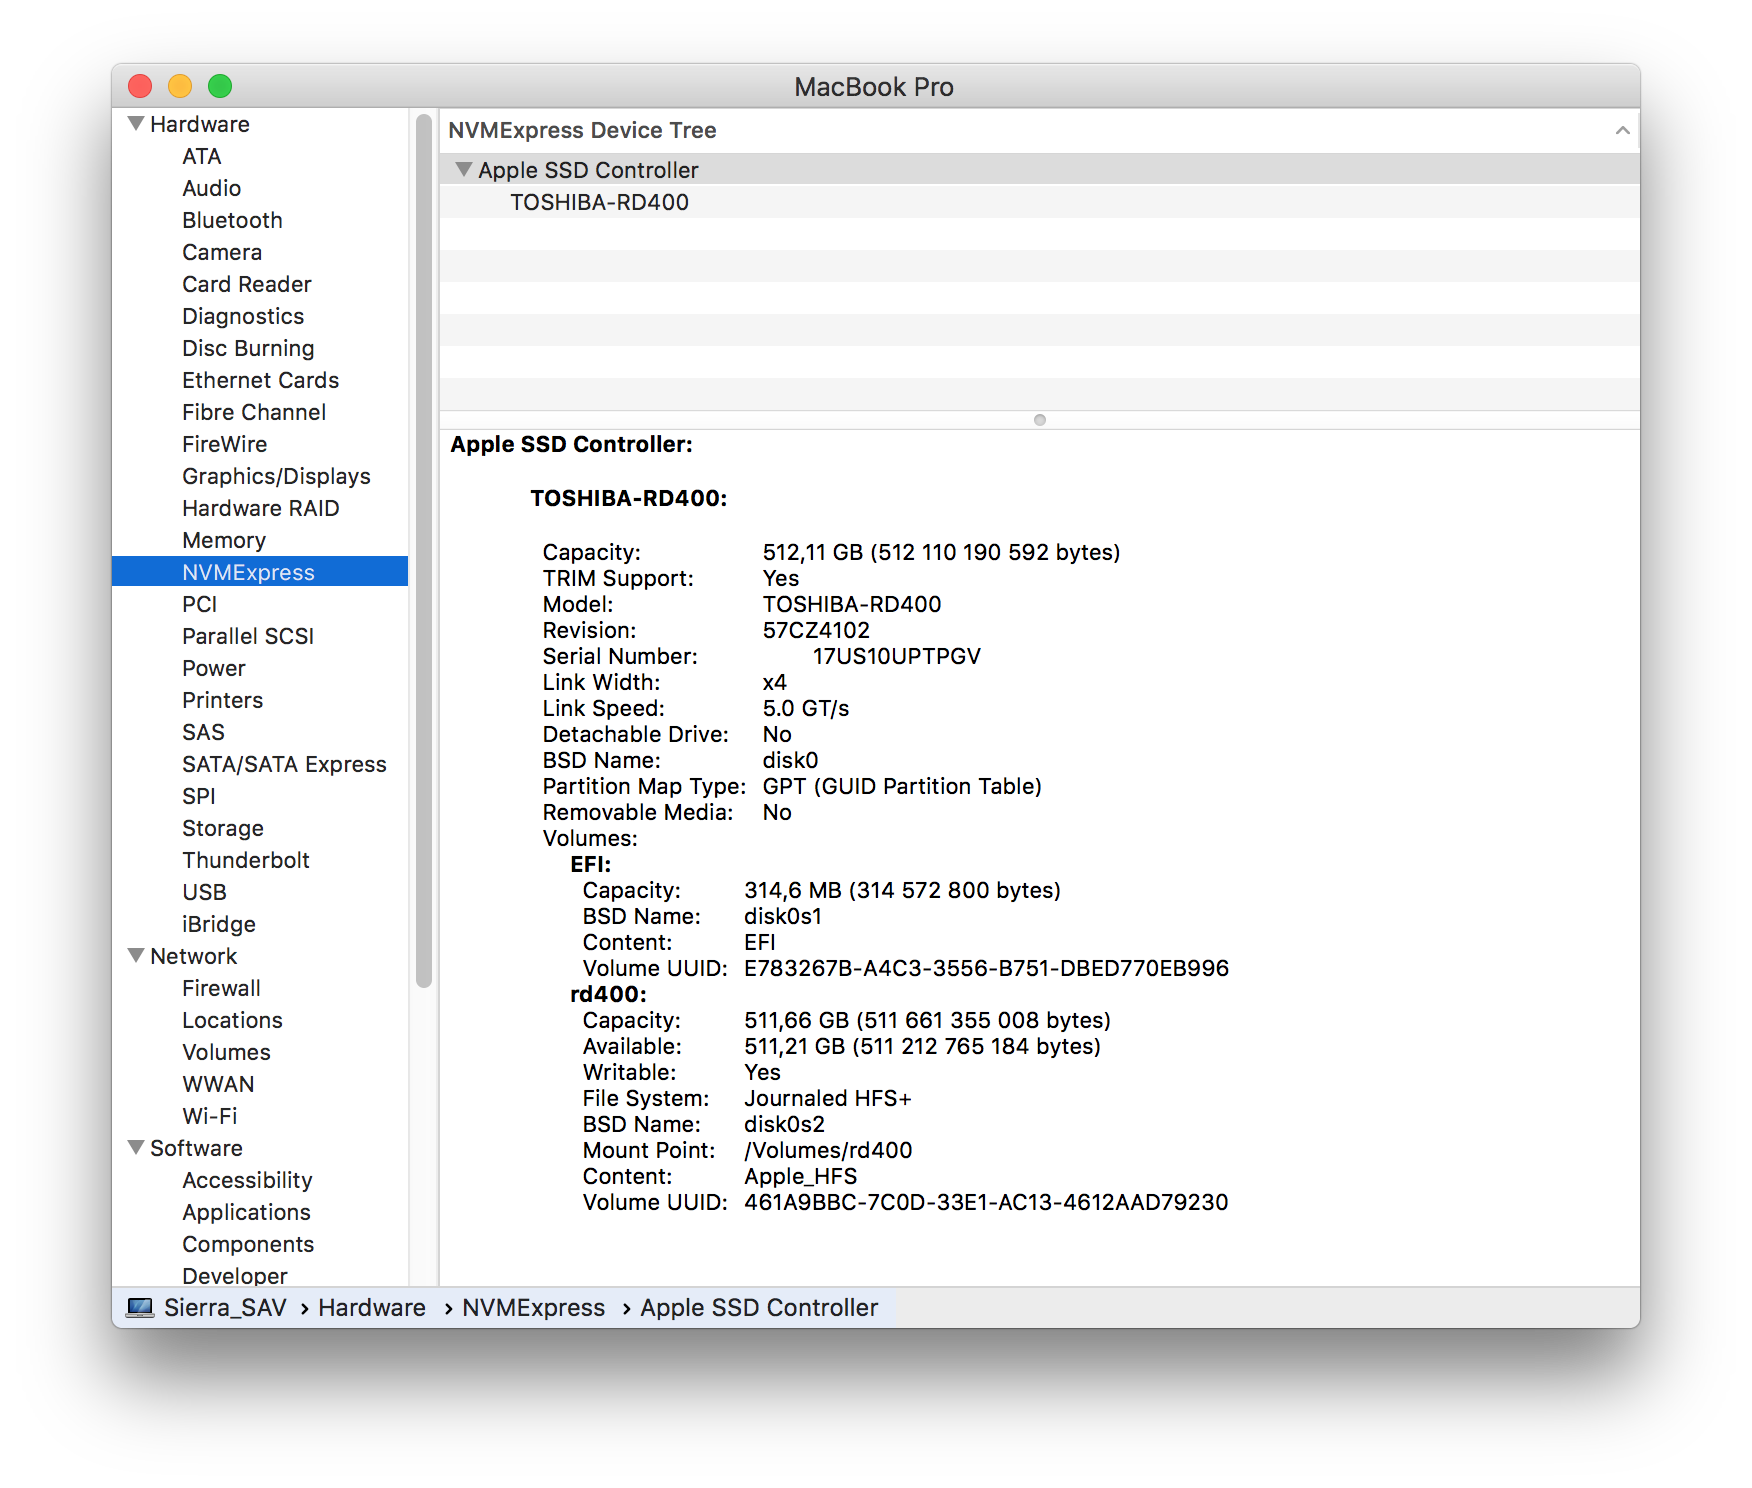
Task: Select SPI in the sidebar
Action: click(x=199, y=796)
